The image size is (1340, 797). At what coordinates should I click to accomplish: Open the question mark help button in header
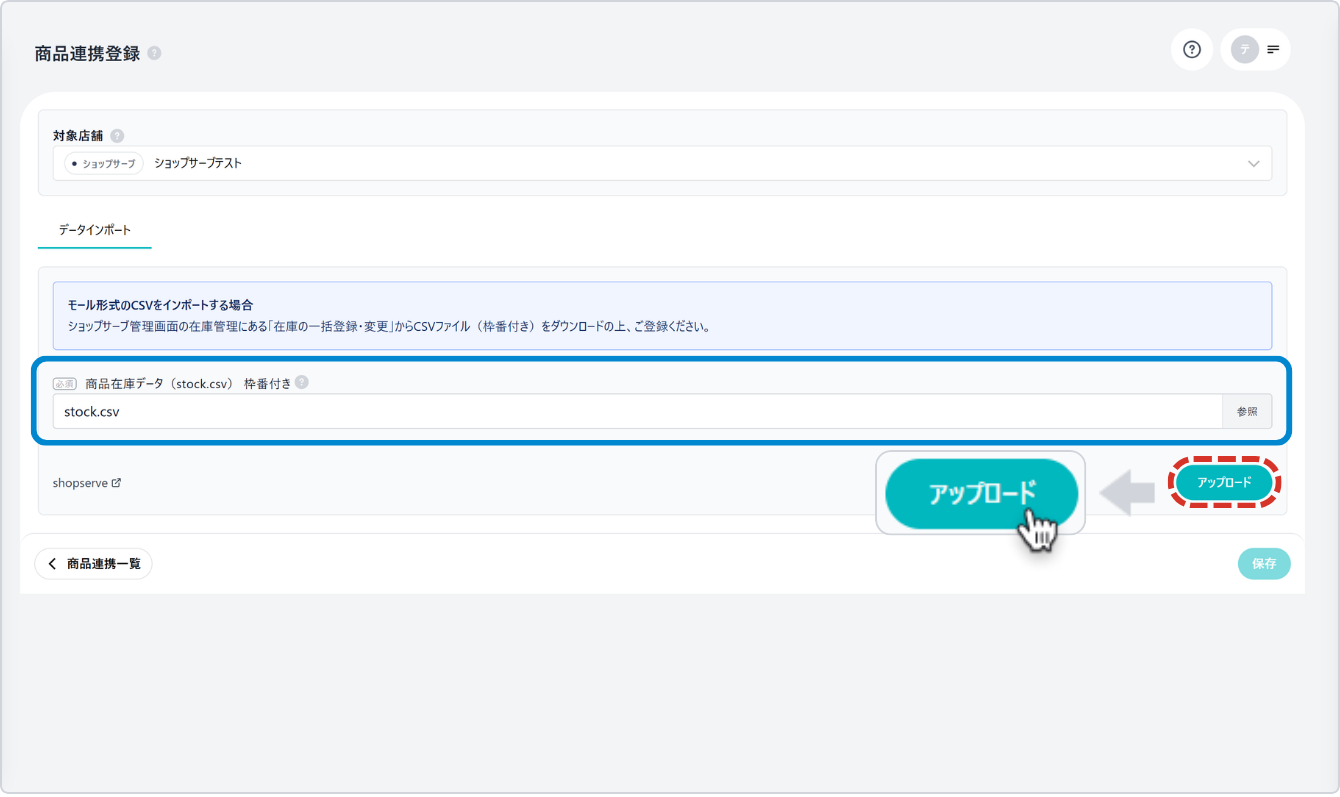pyautogui.click(x=1191, y=49)
